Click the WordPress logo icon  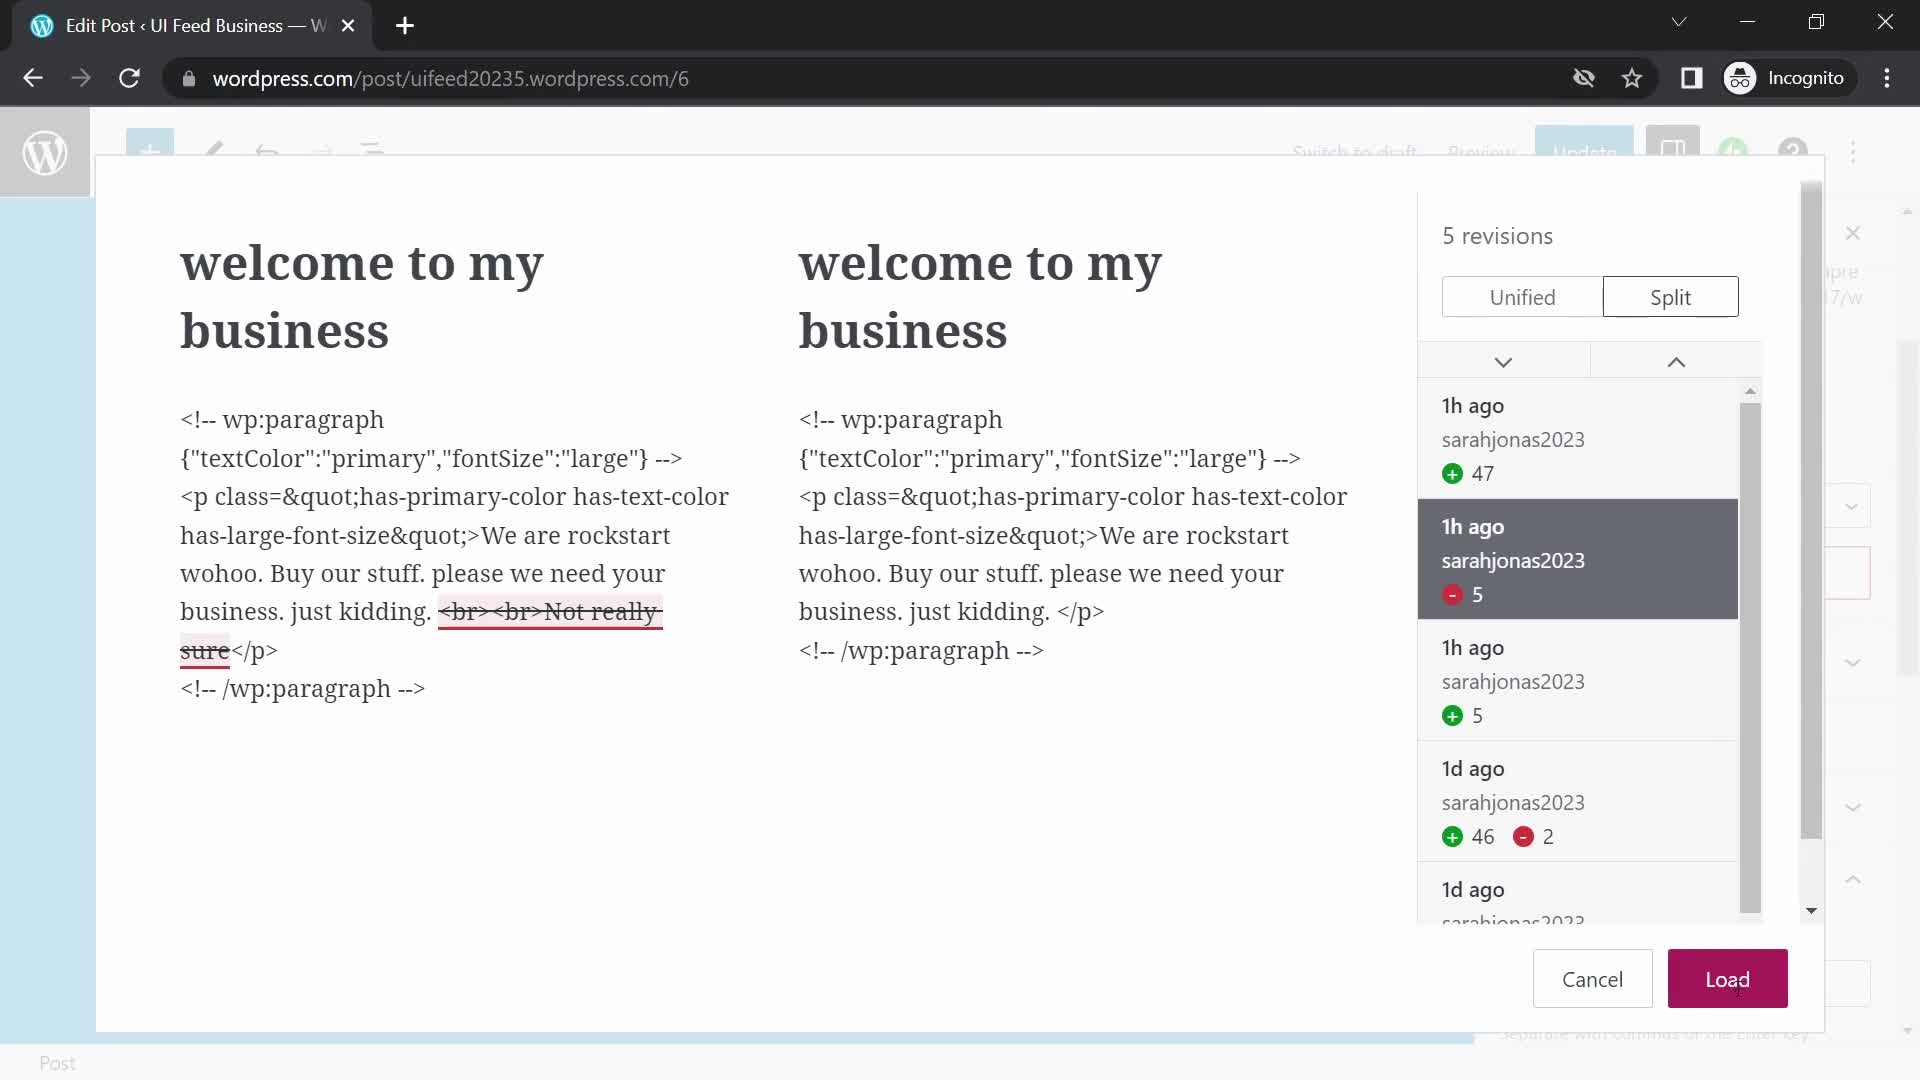click(x=45, y=153)
